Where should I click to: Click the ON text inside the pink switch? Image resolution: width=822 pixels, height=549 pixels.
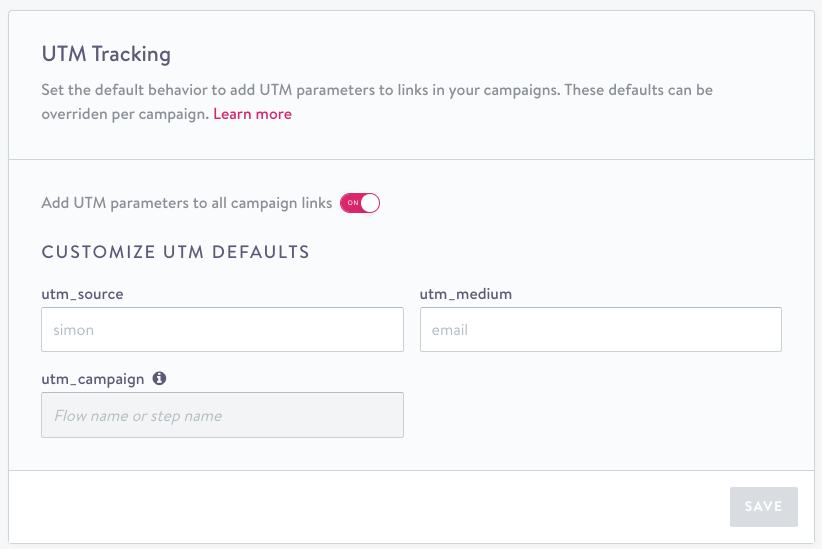click(353, 203)
